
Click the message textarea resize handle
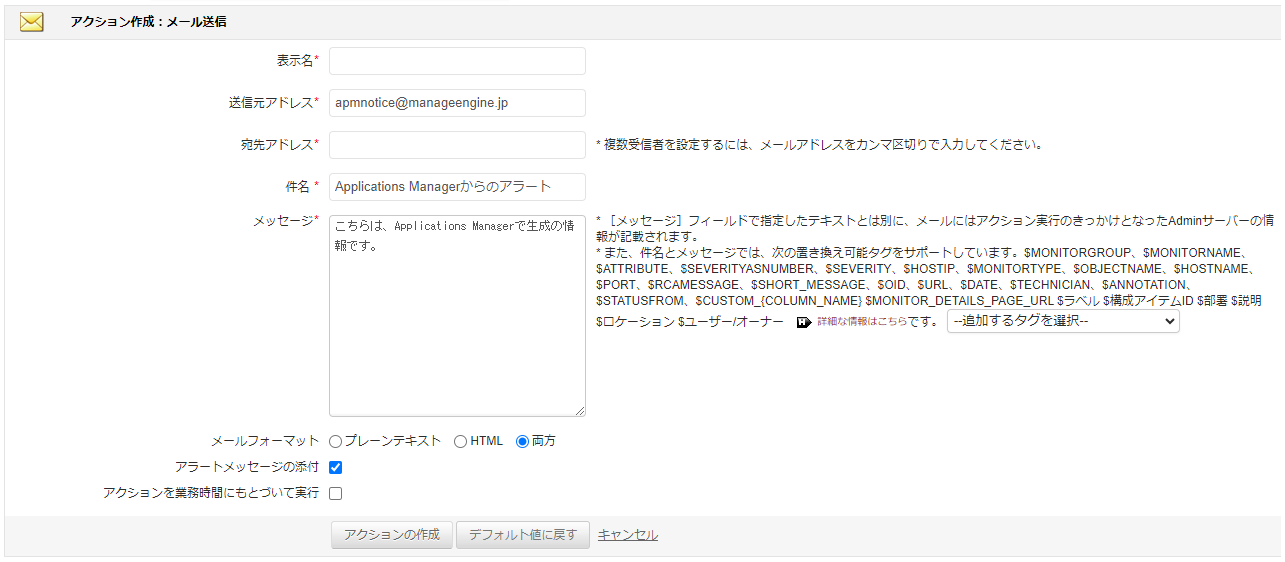pos(579,410)
